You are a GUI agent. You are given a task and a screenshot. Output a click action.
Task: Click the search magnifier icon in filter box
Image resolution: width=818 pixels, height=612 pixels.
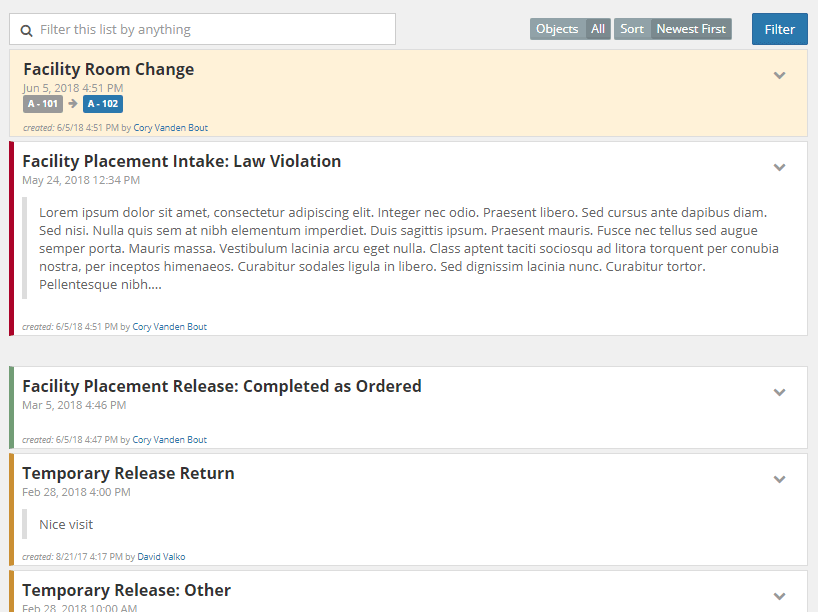pos(27,30)
